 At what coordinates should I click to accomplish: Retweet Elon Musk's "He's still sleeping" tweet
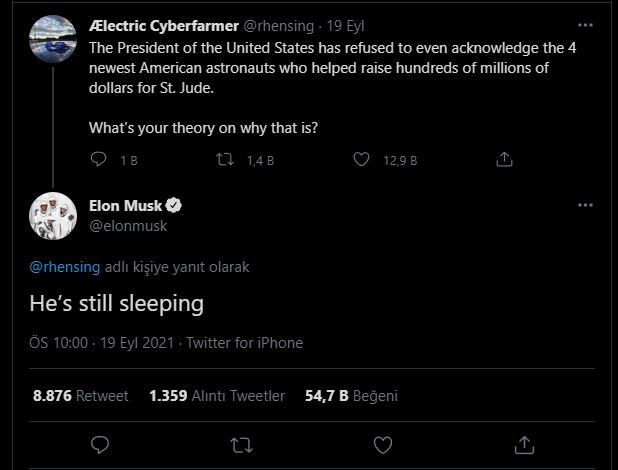click(241, 443)
